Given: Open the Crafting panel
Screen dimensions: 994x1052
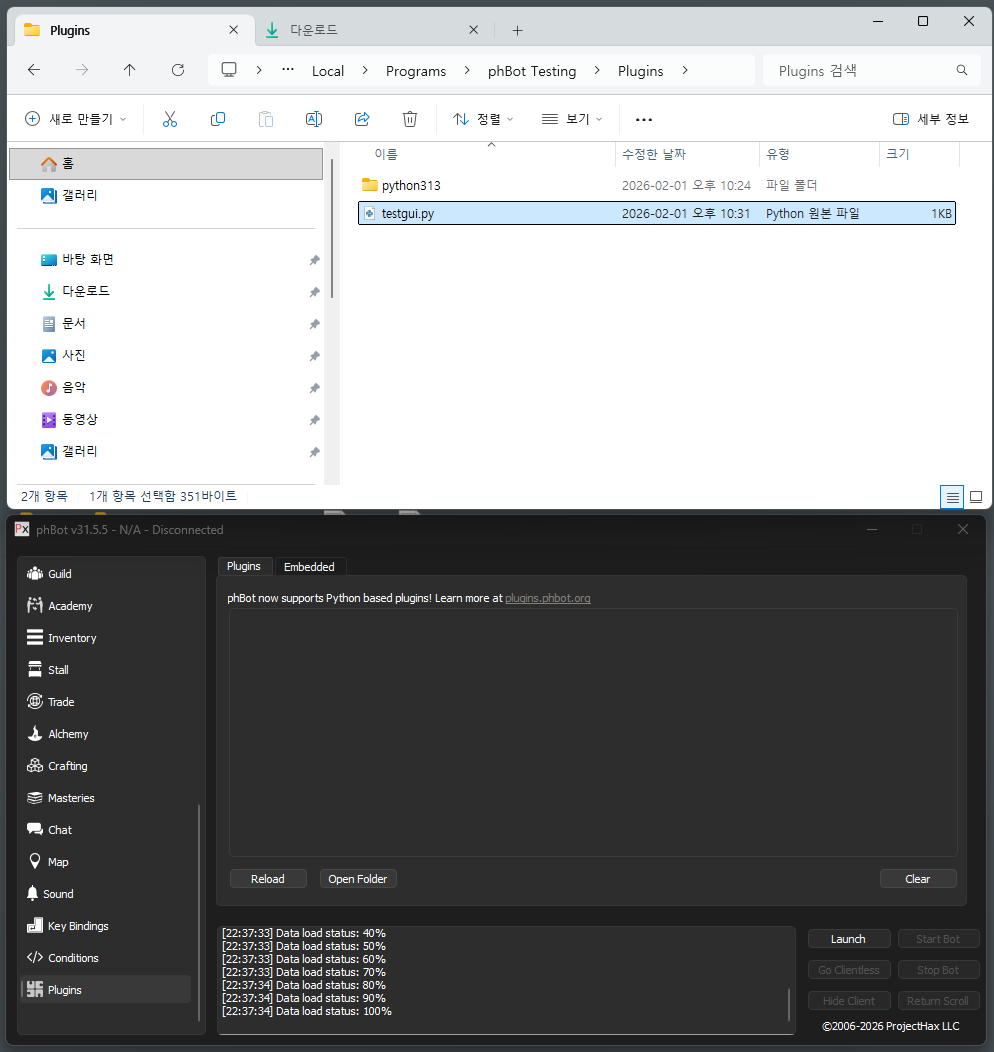Looking at the screenshot, I should coord(67,766).
